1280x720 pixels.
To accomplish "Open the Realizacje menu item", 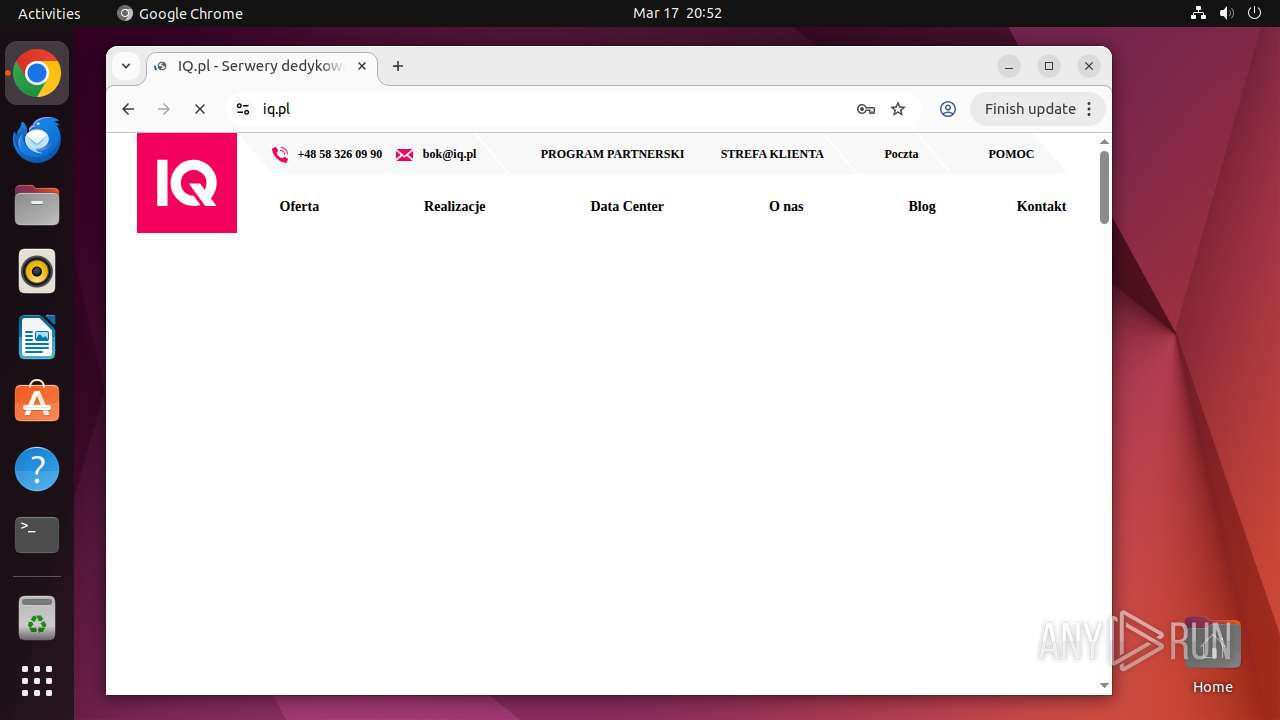I will coord(454,206).
